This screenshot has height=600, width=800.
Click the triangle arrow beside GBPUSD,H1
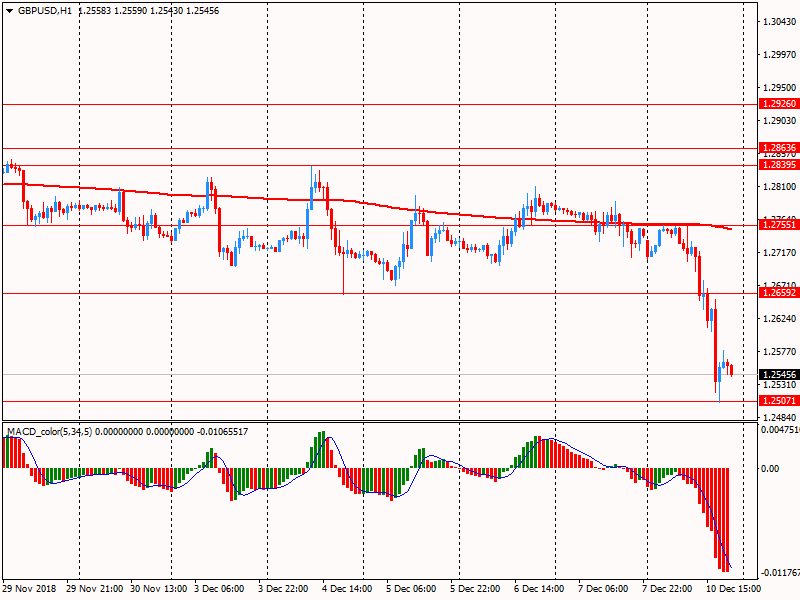[9, 10]
